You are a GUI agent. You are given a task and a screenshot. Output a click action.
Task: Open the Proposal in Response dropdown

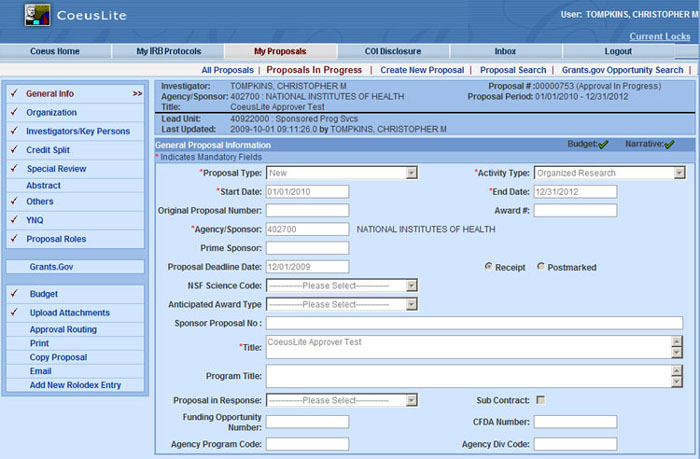[341, 401]
